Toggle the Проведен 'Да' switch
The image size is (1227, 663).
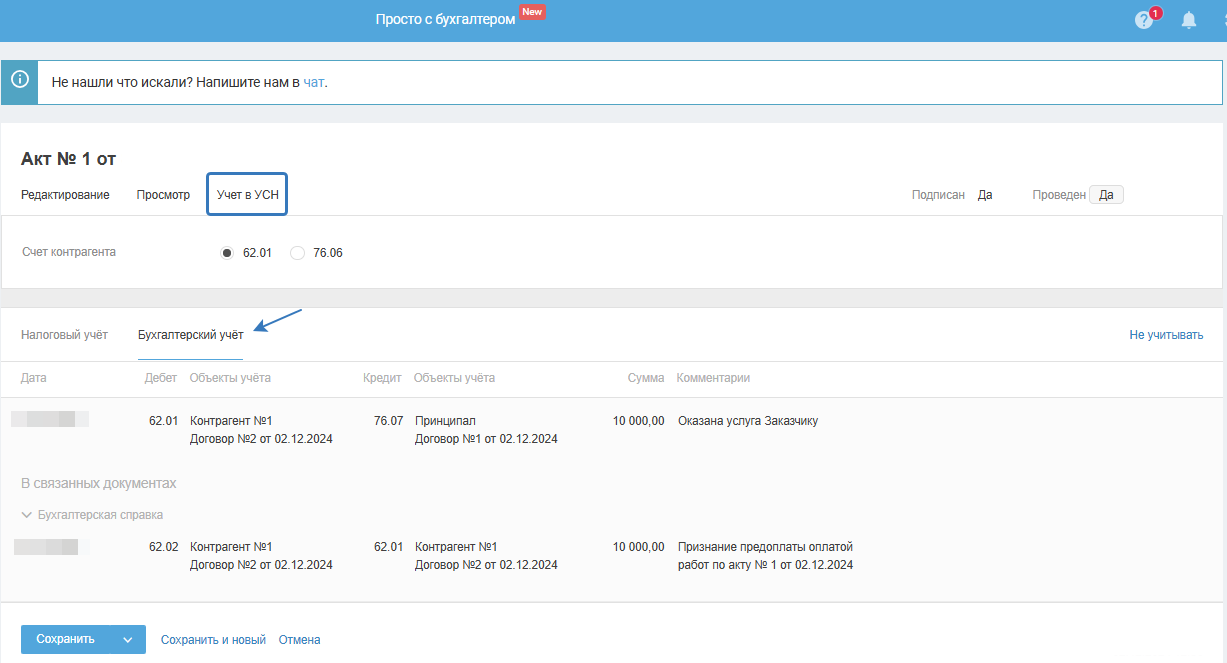pos(1106,195)
